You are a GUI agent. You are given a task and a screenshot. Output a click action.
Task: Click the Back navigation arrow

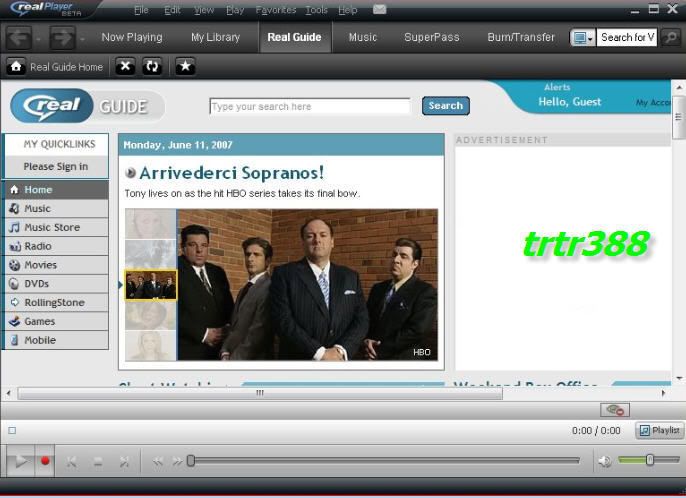point(18,38)
